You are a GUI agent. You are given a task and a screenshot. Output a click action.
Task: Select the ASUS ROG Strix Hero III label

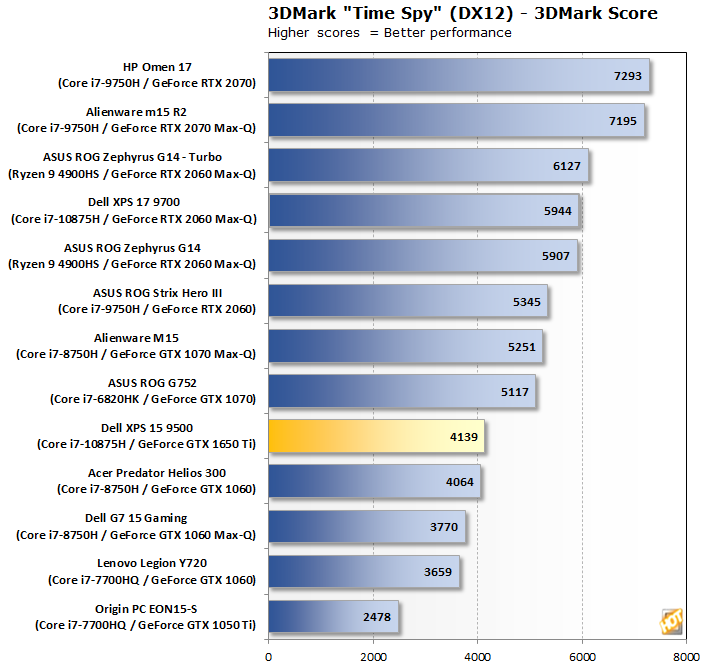pyautogui.click(x=157, y=301)
